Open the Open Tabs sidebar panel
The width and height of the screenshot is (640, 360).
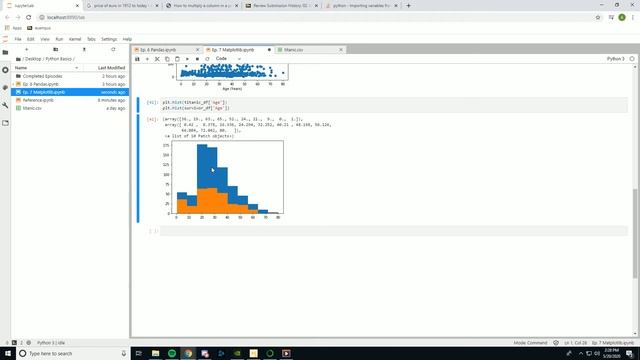5,123
